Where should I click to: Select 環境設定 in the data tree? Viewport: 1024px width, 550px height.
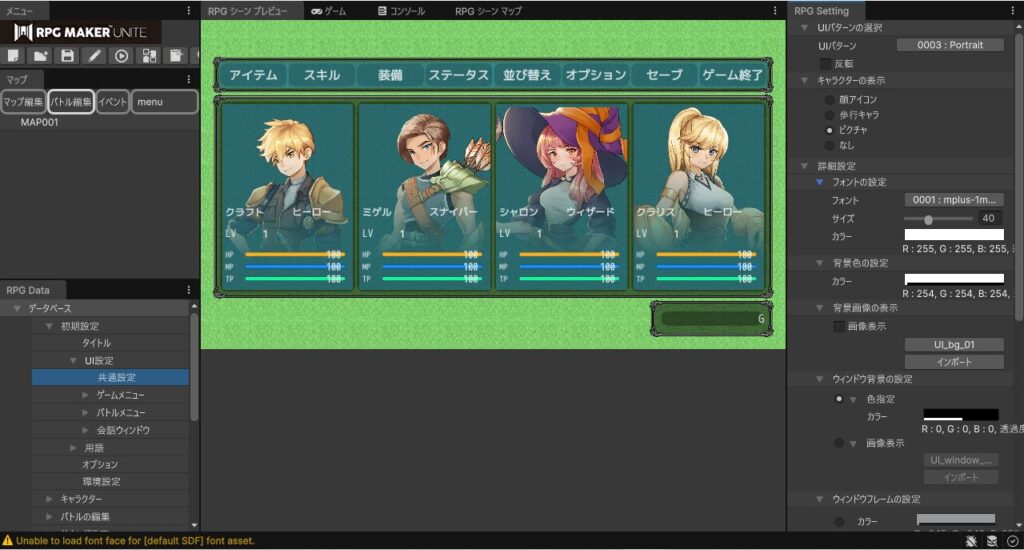[101, 482]
